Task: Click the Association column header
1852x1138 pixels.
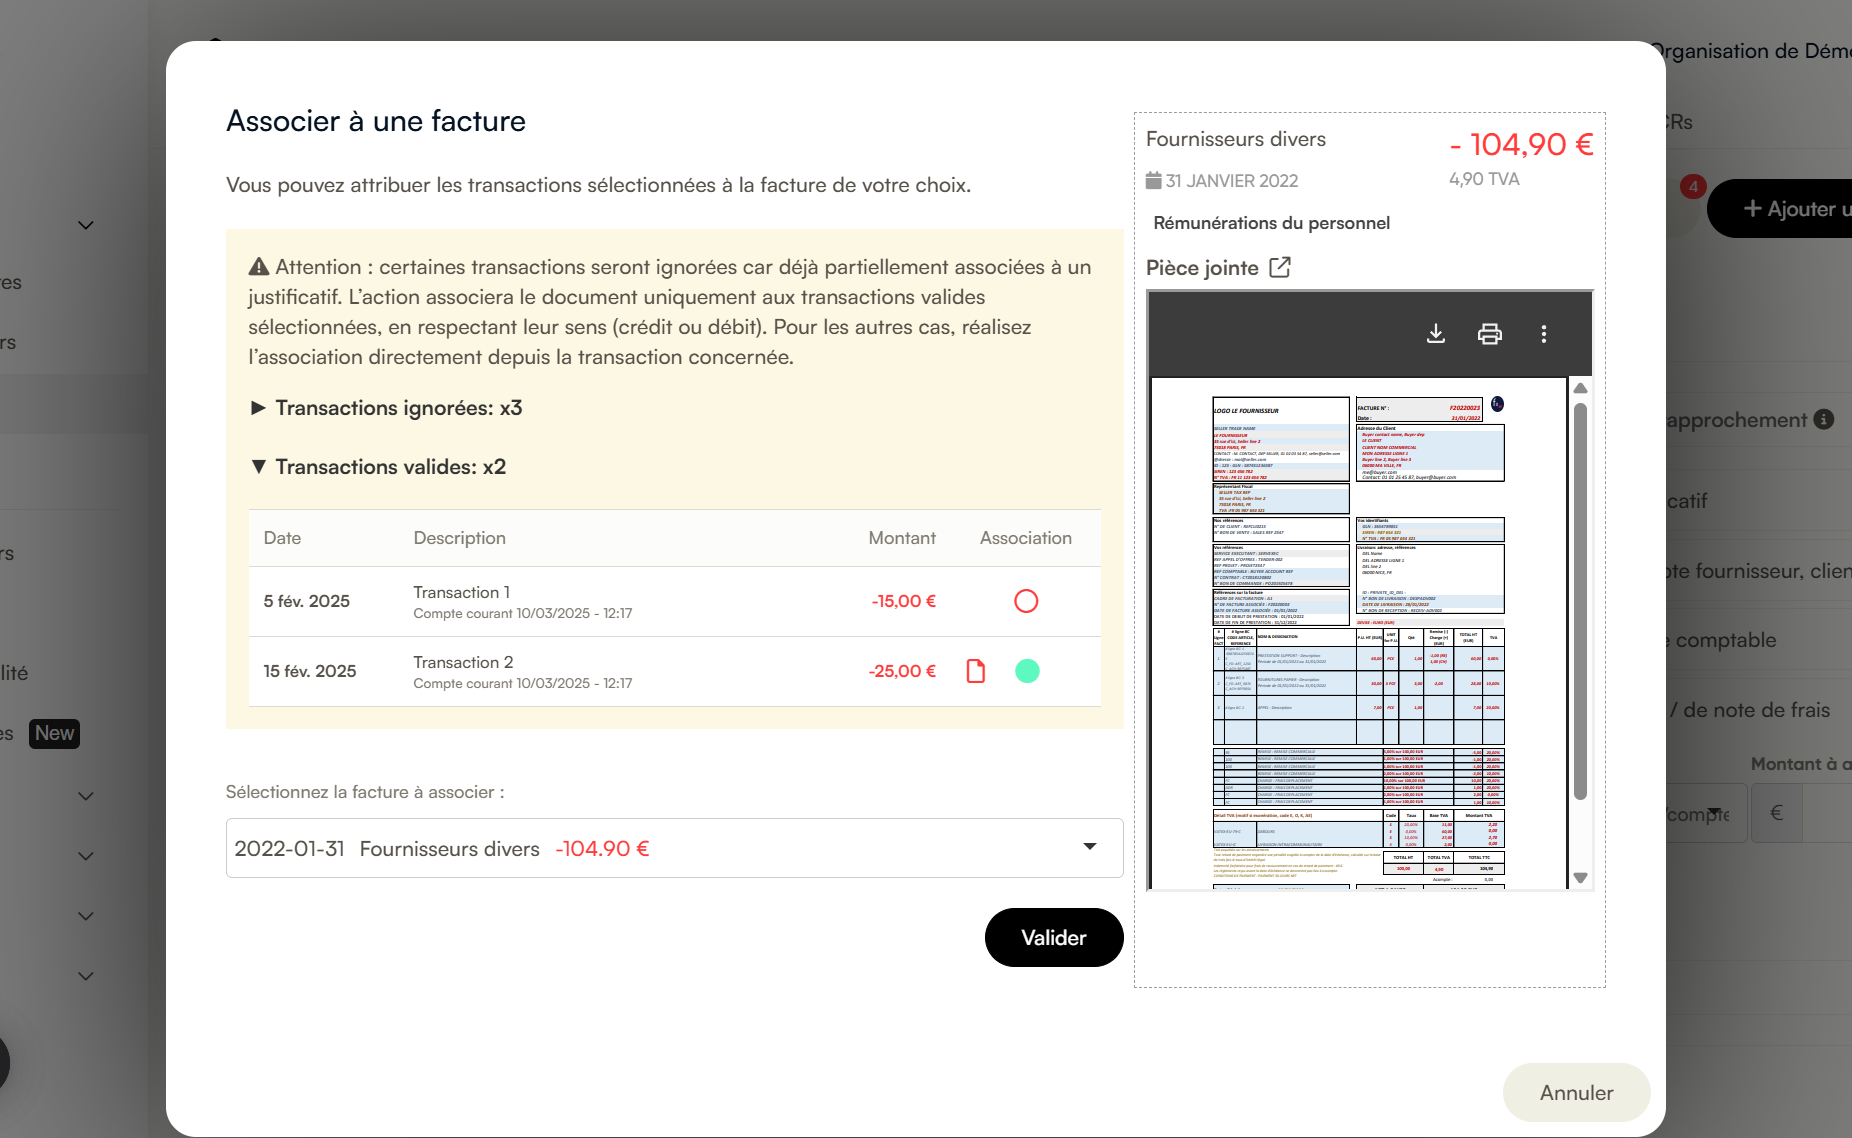Action: click(1026, 538)
